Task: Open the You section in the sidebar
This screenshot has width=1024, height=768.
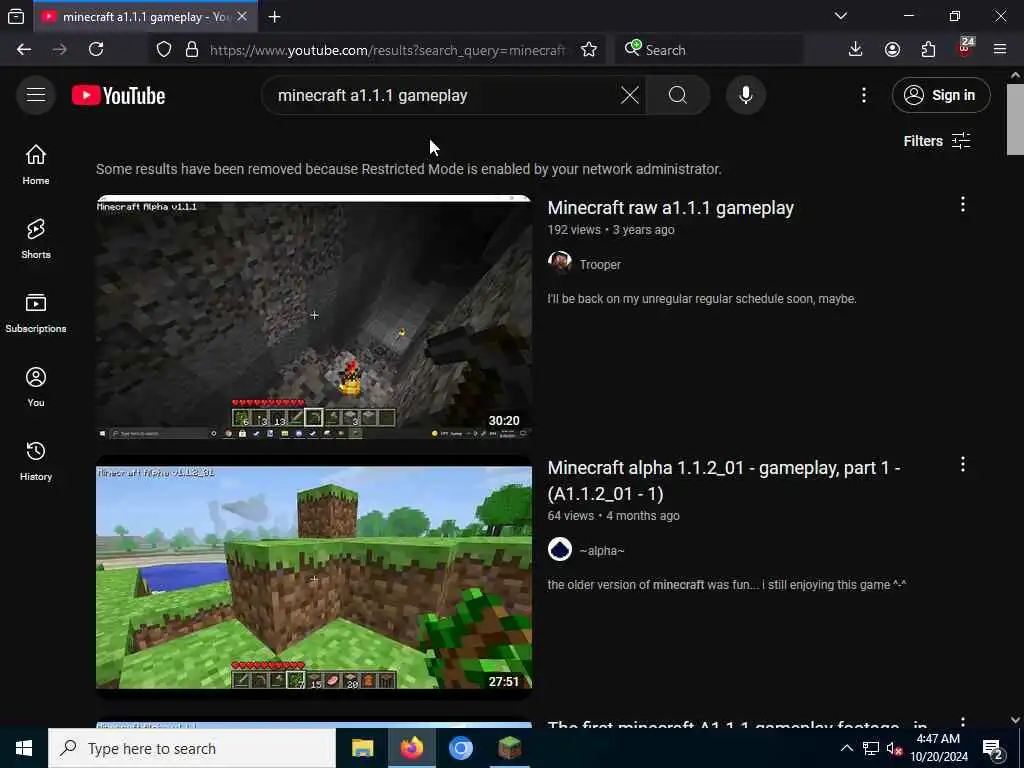Action: click(x=36, y=387)
